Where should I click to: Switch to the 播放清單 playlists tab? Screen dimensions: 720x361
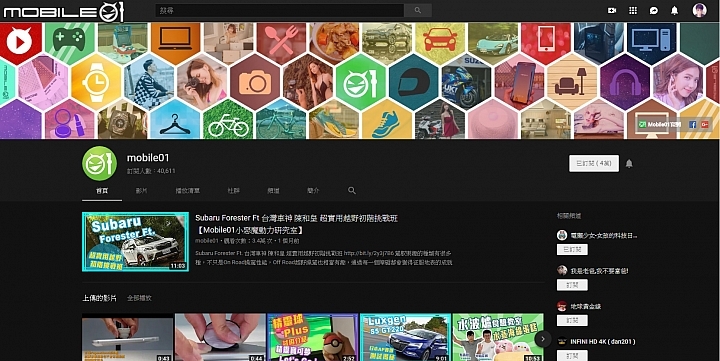188,191
